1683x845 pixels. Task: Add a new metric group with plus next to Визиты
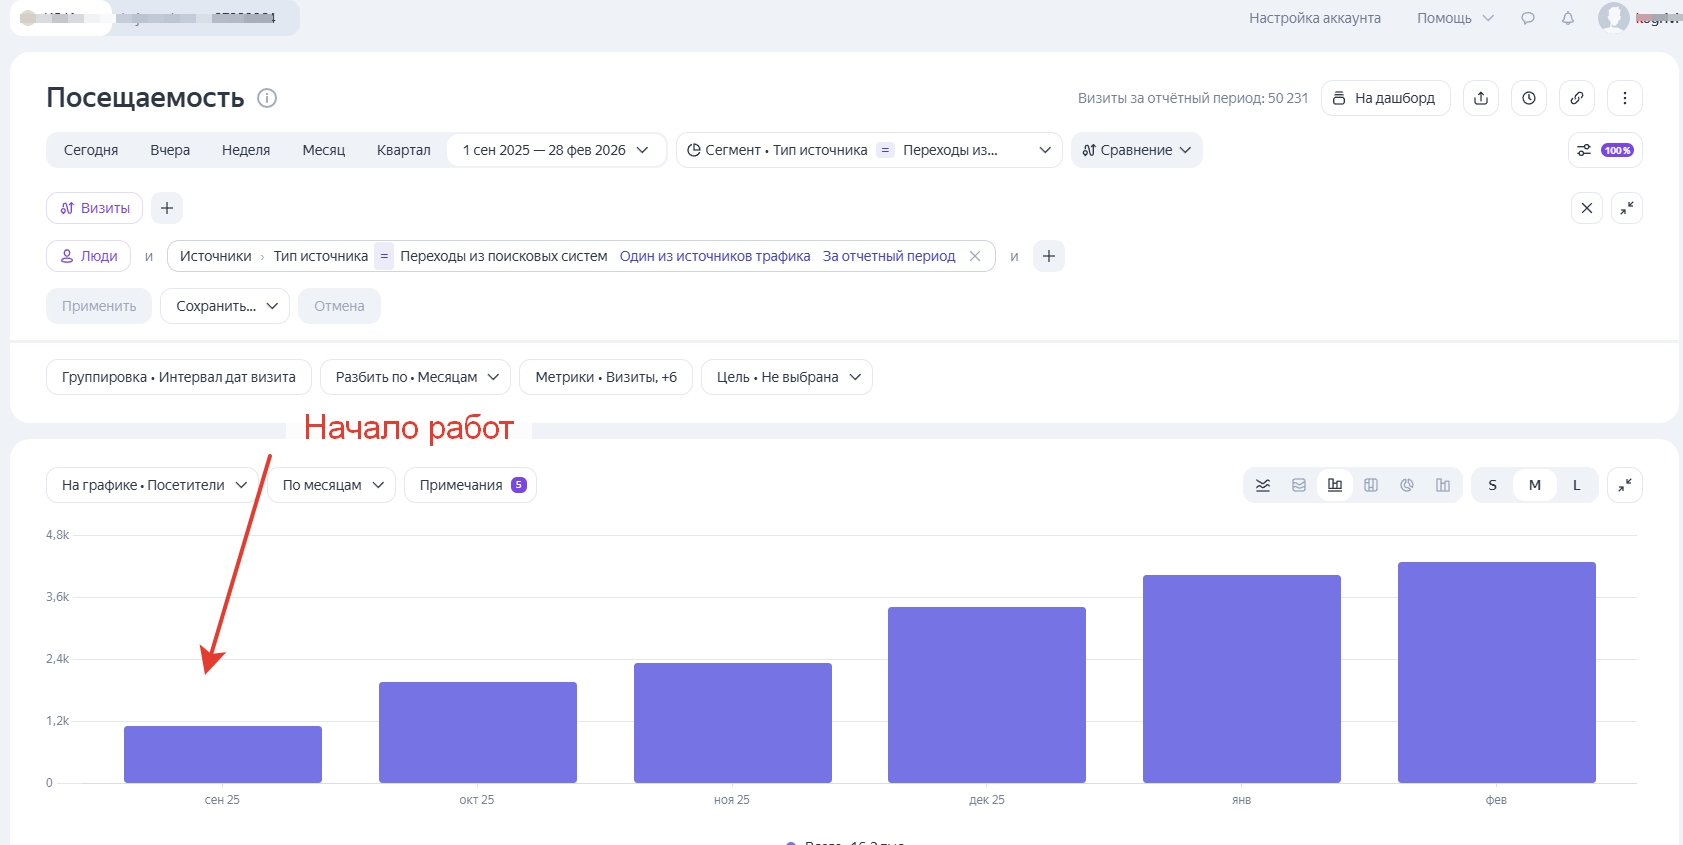[x=167, y=208]
